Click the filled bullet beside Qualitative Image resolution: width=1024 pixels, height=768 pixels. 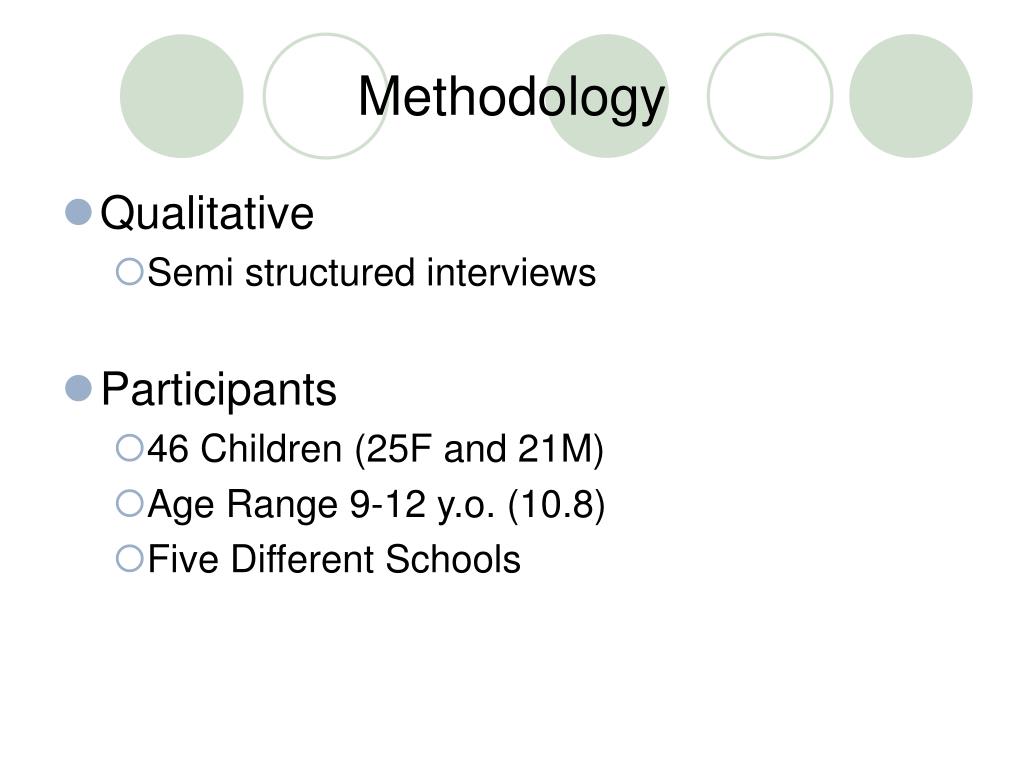point(78,212)
